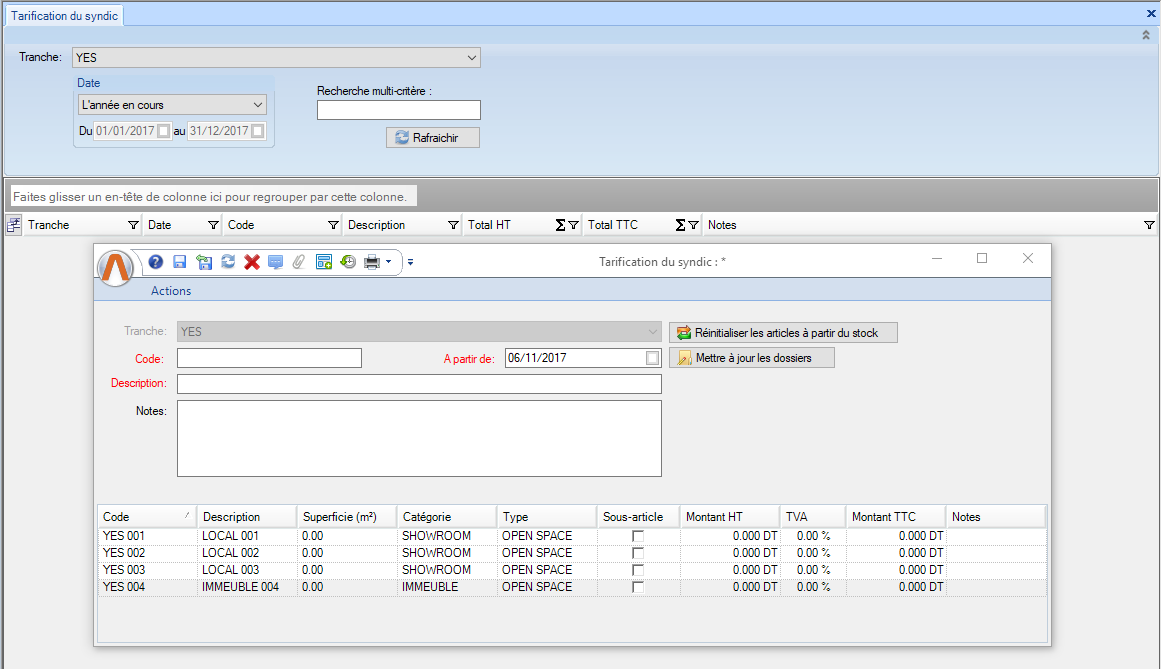Click Réinitialiser les articles à partir du stock

(x=783, y=333)
